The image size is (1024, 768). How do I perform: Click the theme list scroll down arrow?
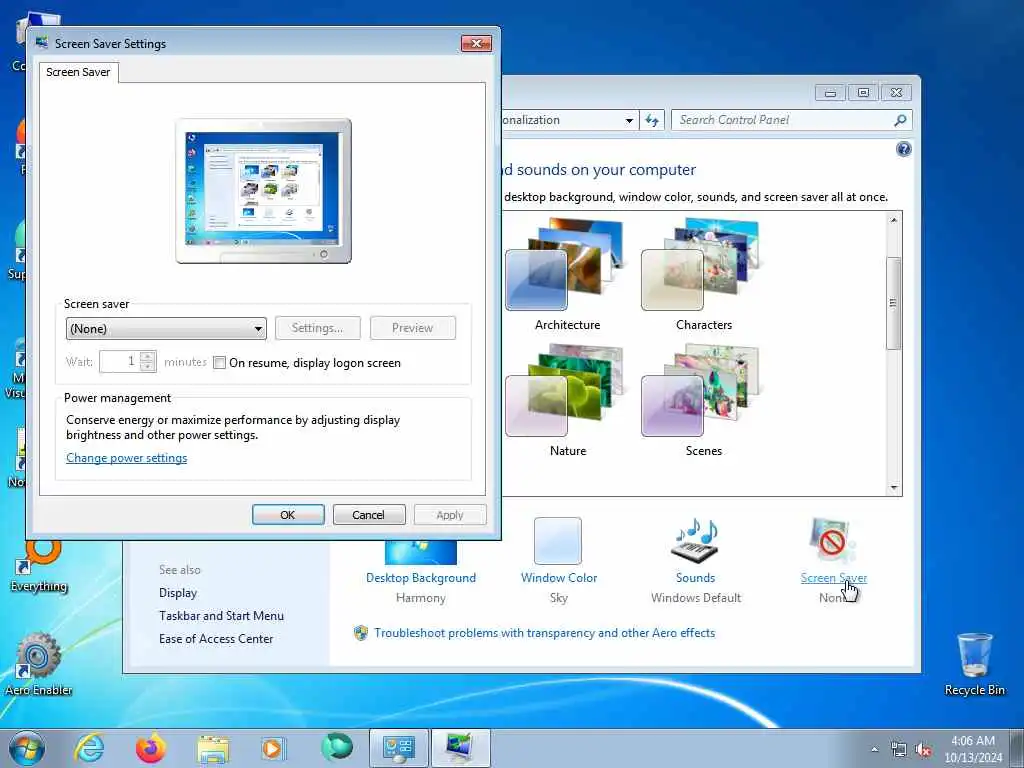tap(893, 488)
